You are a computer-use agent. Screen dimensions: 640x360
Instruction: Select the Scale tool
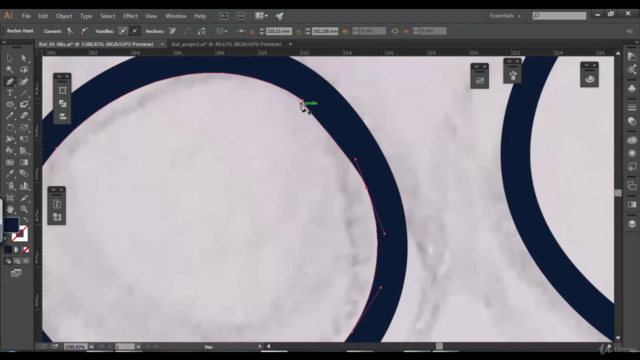tap(24, 127)
